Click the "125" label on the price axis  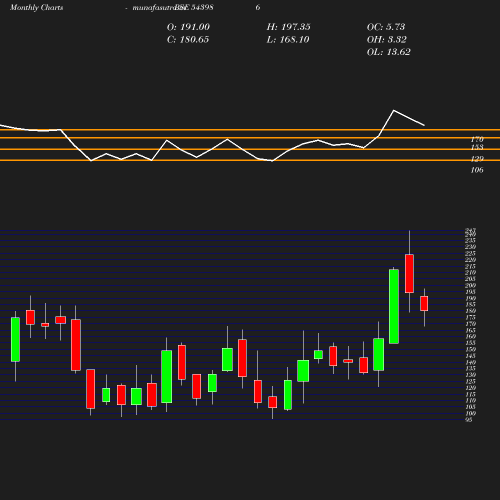(471, 382)
